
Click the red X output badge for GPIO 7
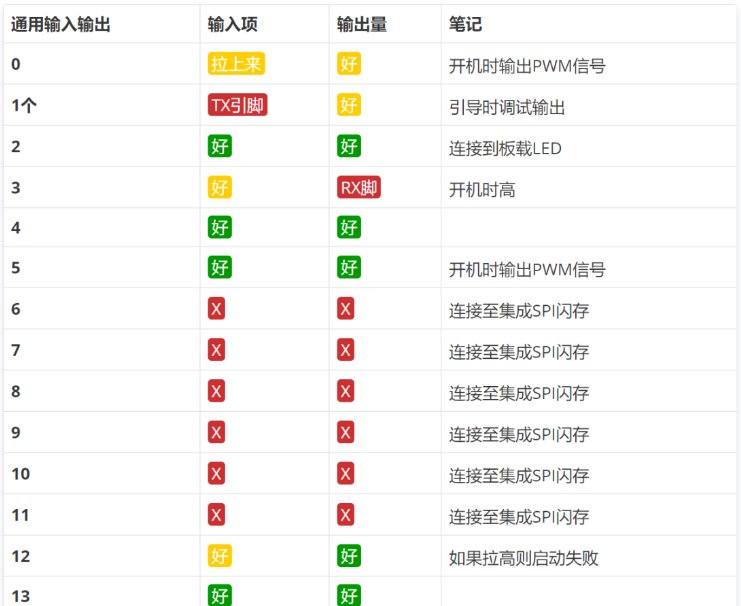tap(345, 350)
